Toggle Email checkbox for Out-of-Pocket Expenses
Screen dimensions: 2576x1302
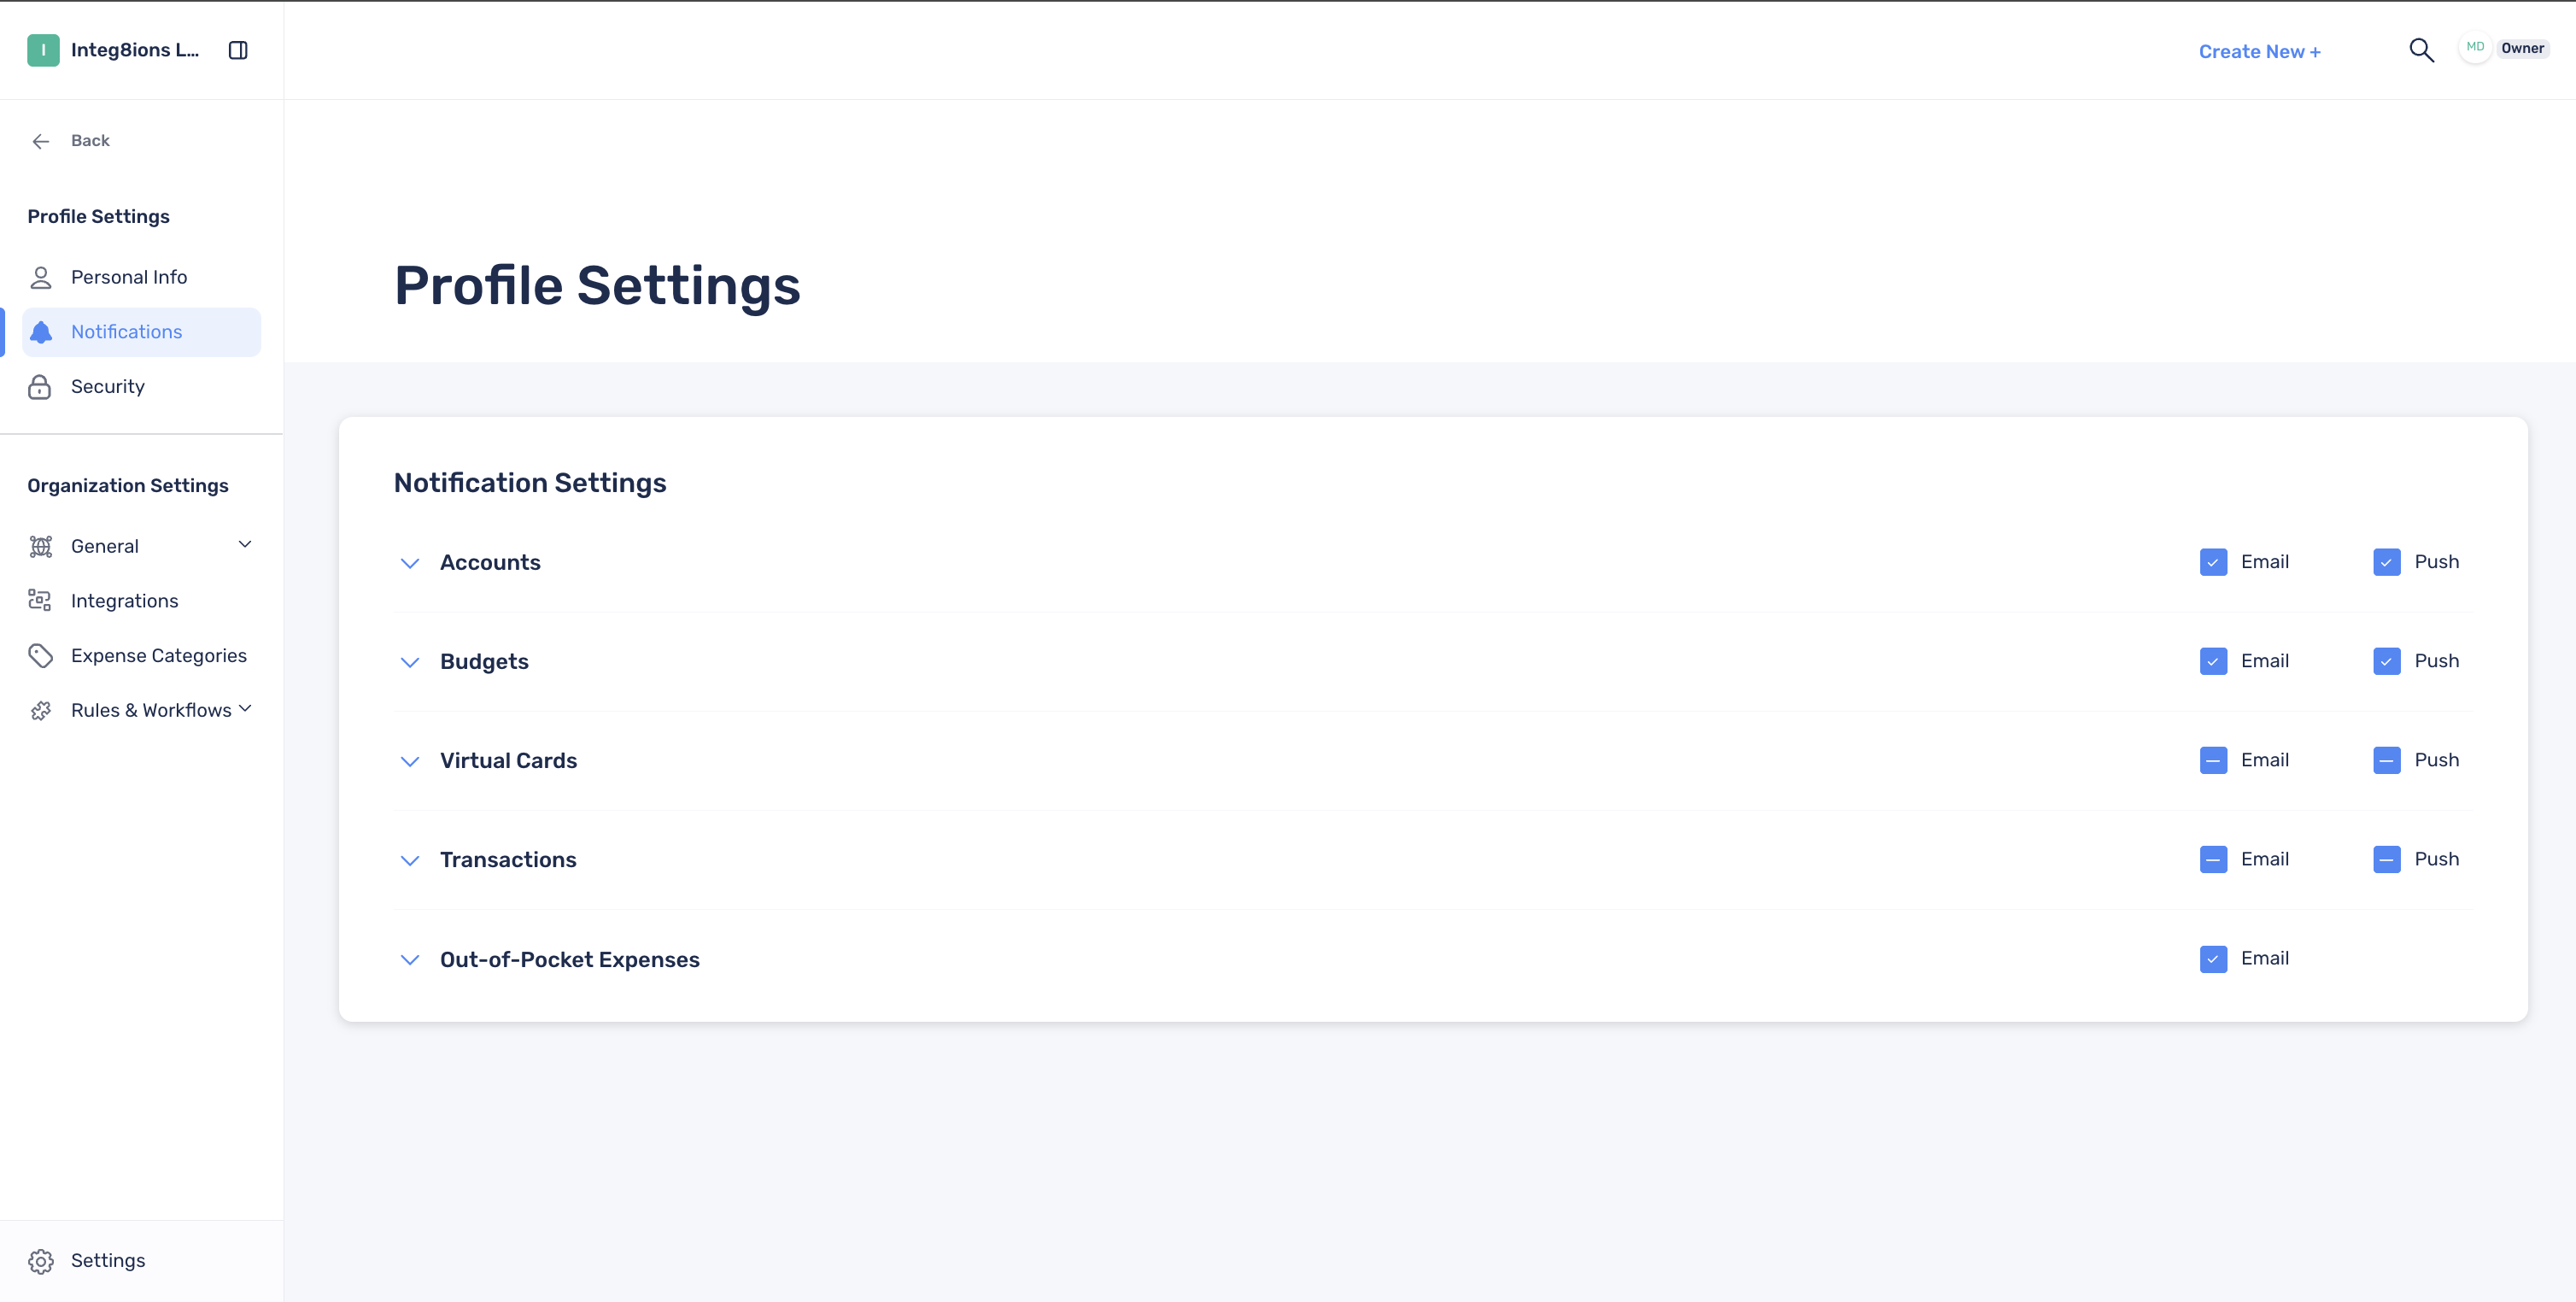[x=2213, y=959]
